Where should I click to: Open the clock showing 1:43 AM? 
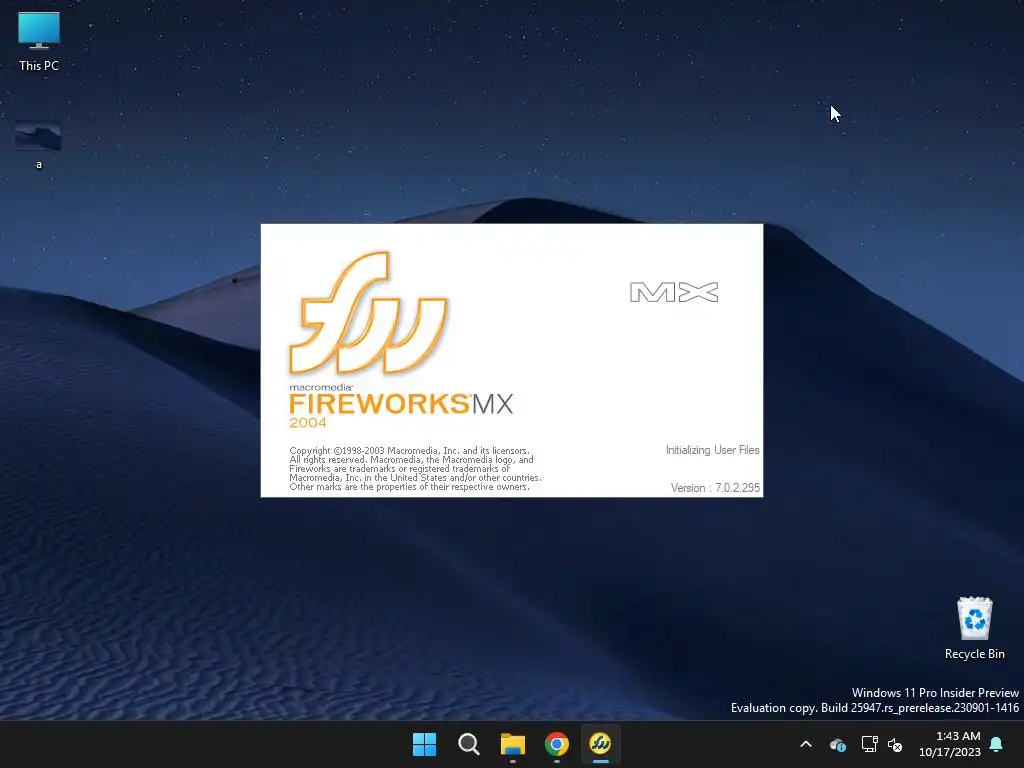pyautogui.click(x=950, y=744)
